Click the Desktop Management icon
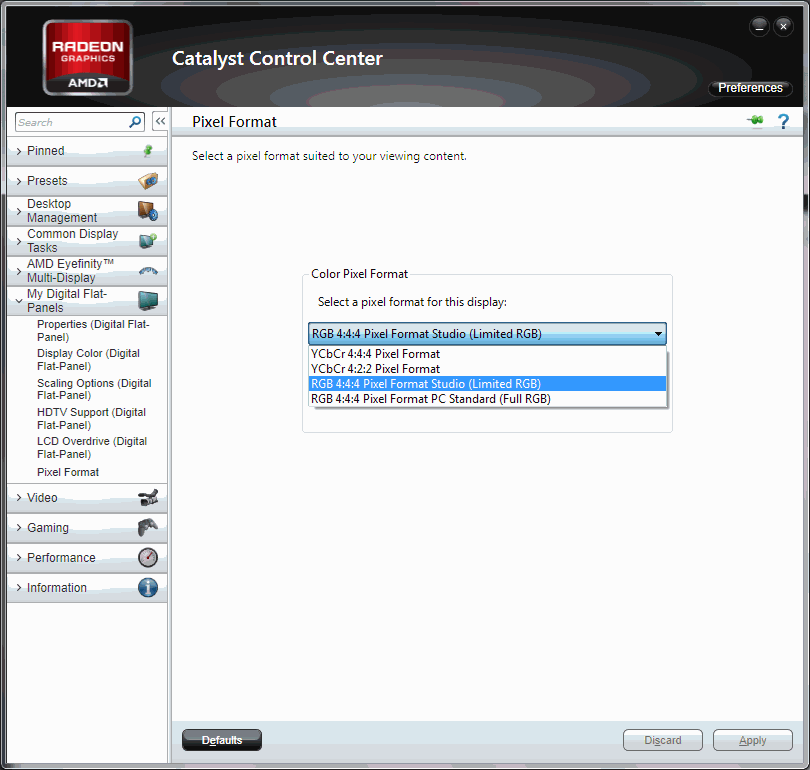810x770 pixels. (x=148, y=211)
